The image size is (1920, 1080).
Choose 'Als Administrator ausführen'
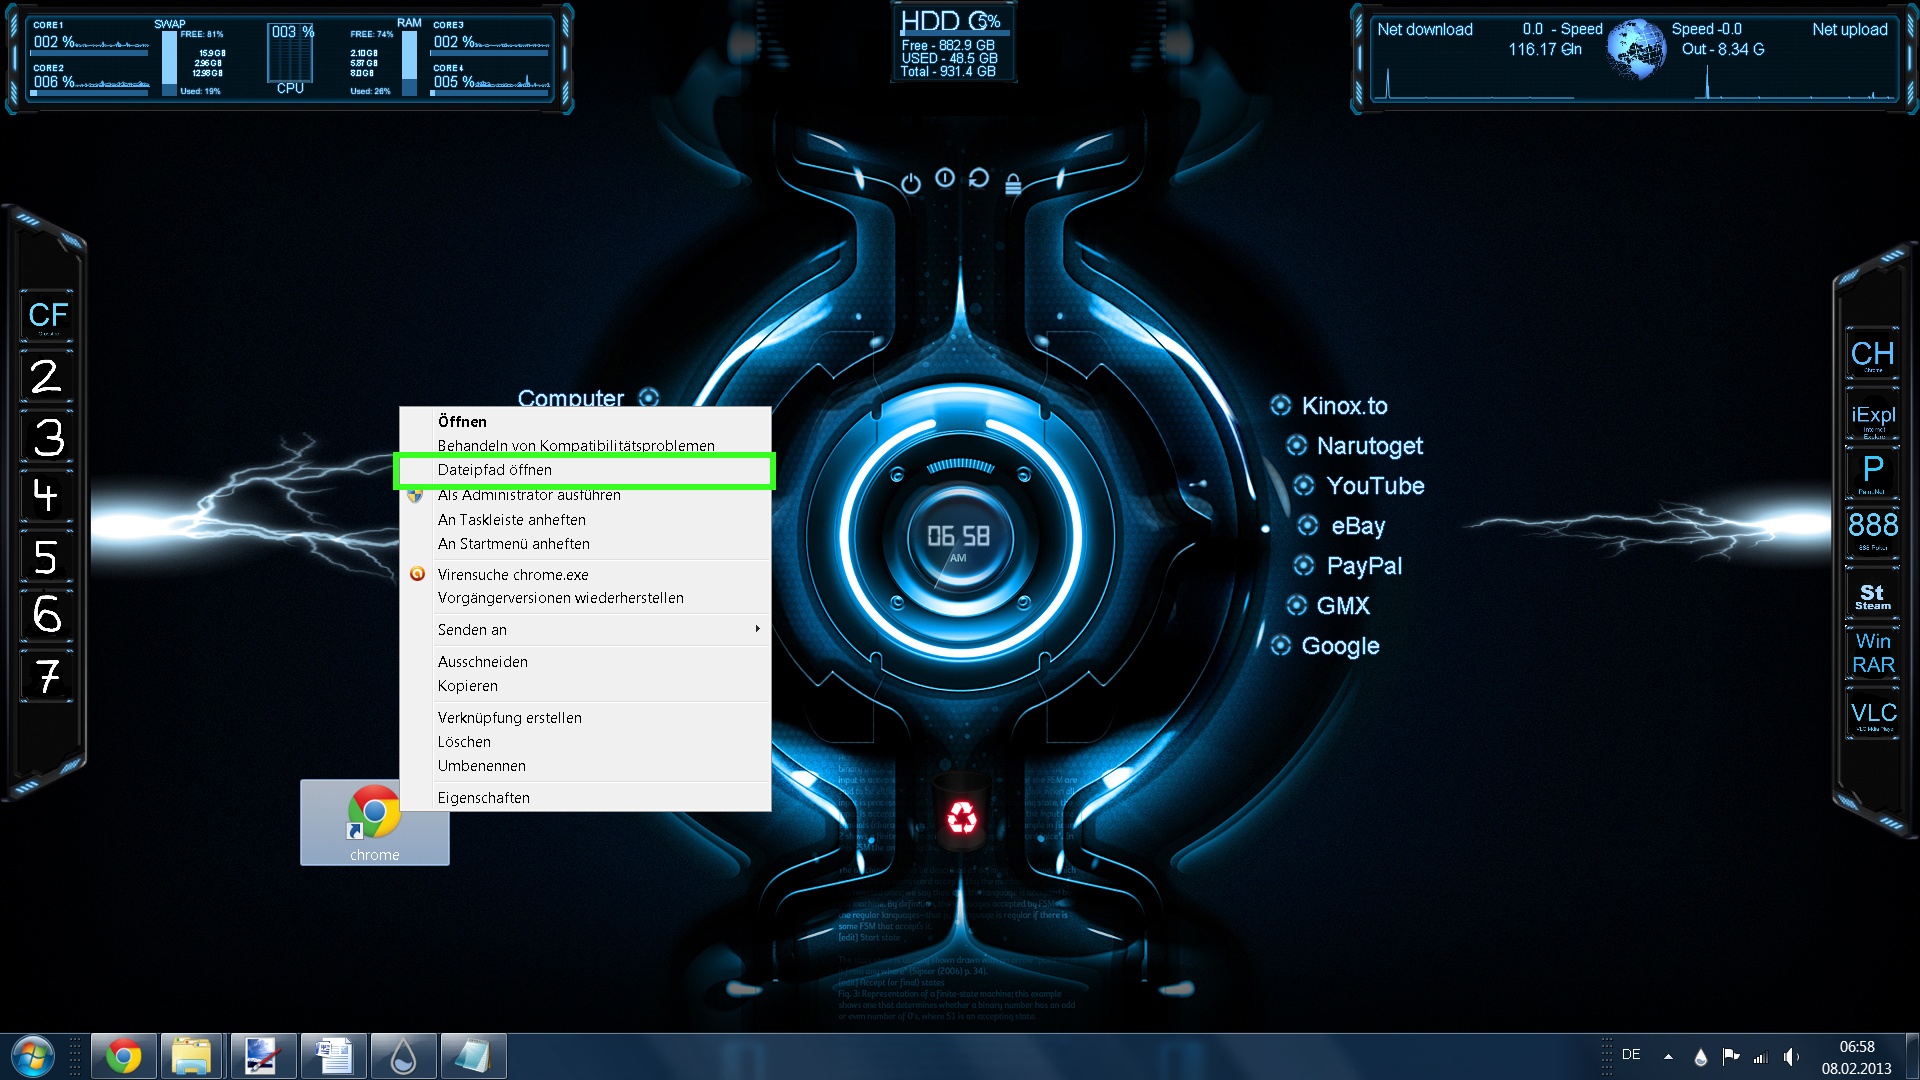(x=585, y=494)
